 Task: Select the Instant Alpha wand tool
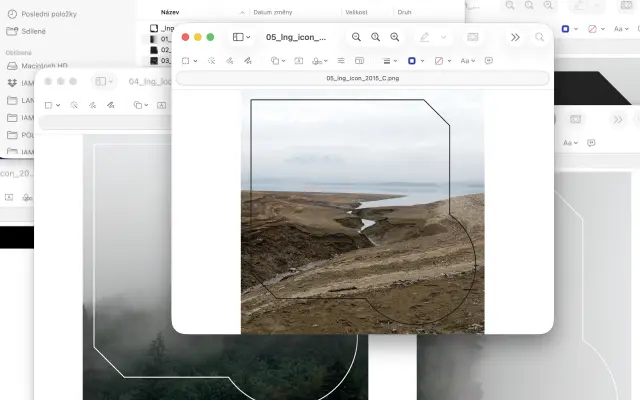click(x=212, y=61)
